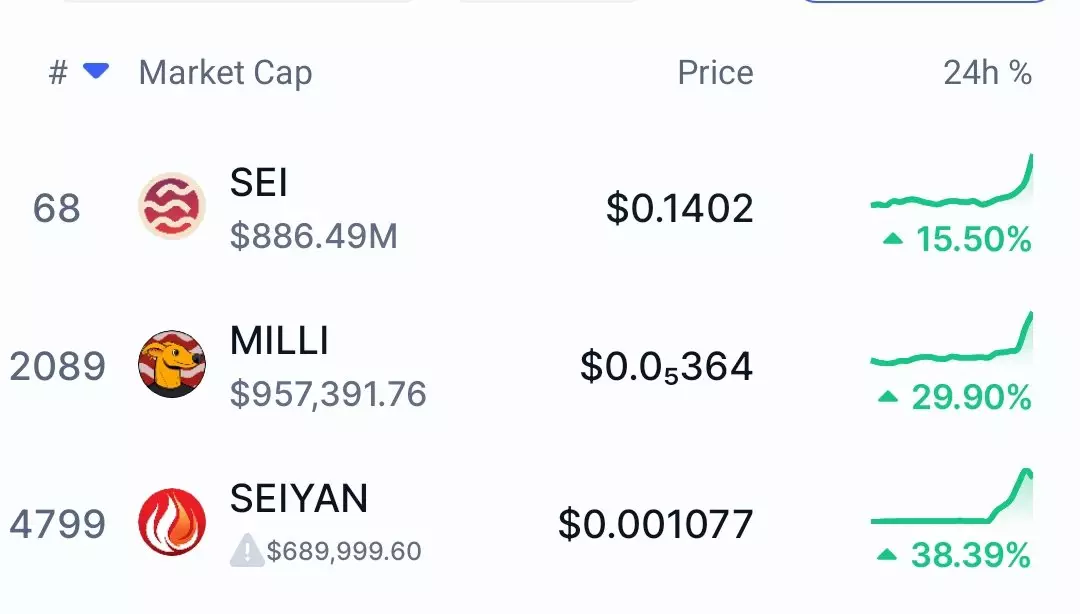
Task: Toggle the blue rank sort arrow
Action: pyautogui.click(x=96, y=71)
